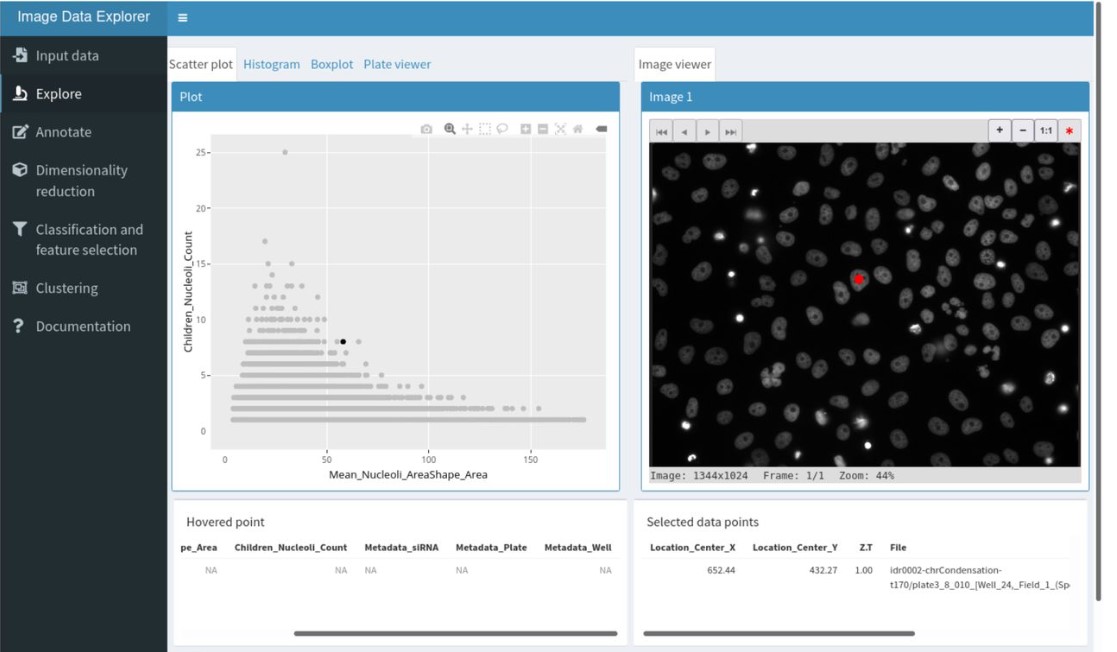1117x652 pixels.
Task: Autoscale the scatter plot axes
Action: 560,129
